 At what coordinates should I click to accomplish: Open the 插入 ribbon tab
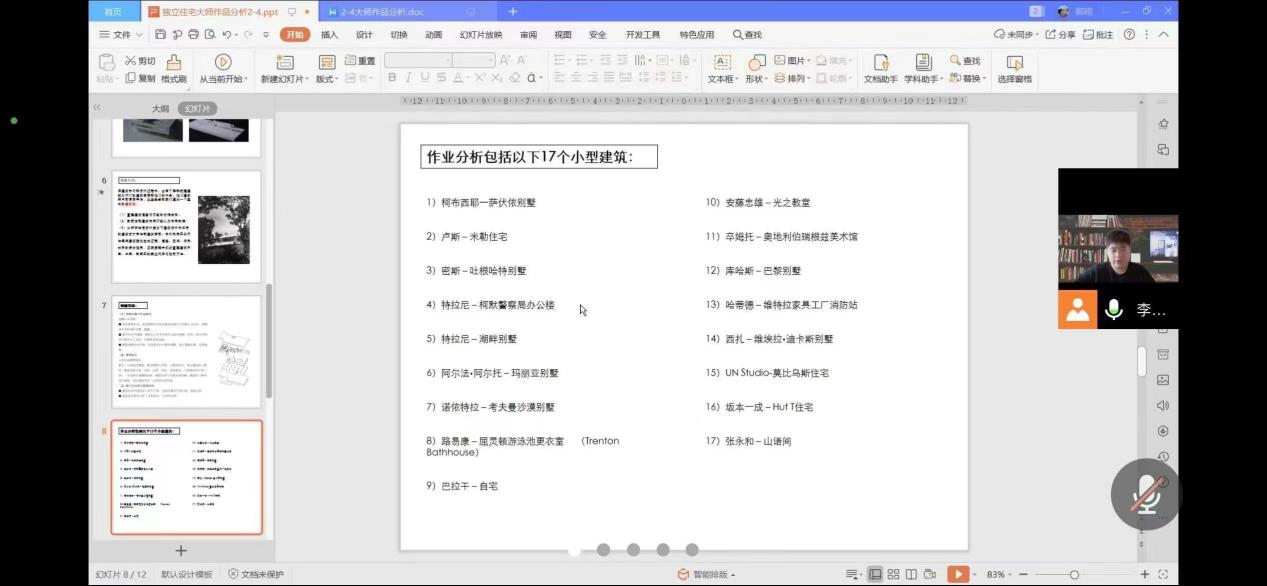click(329, 34)
